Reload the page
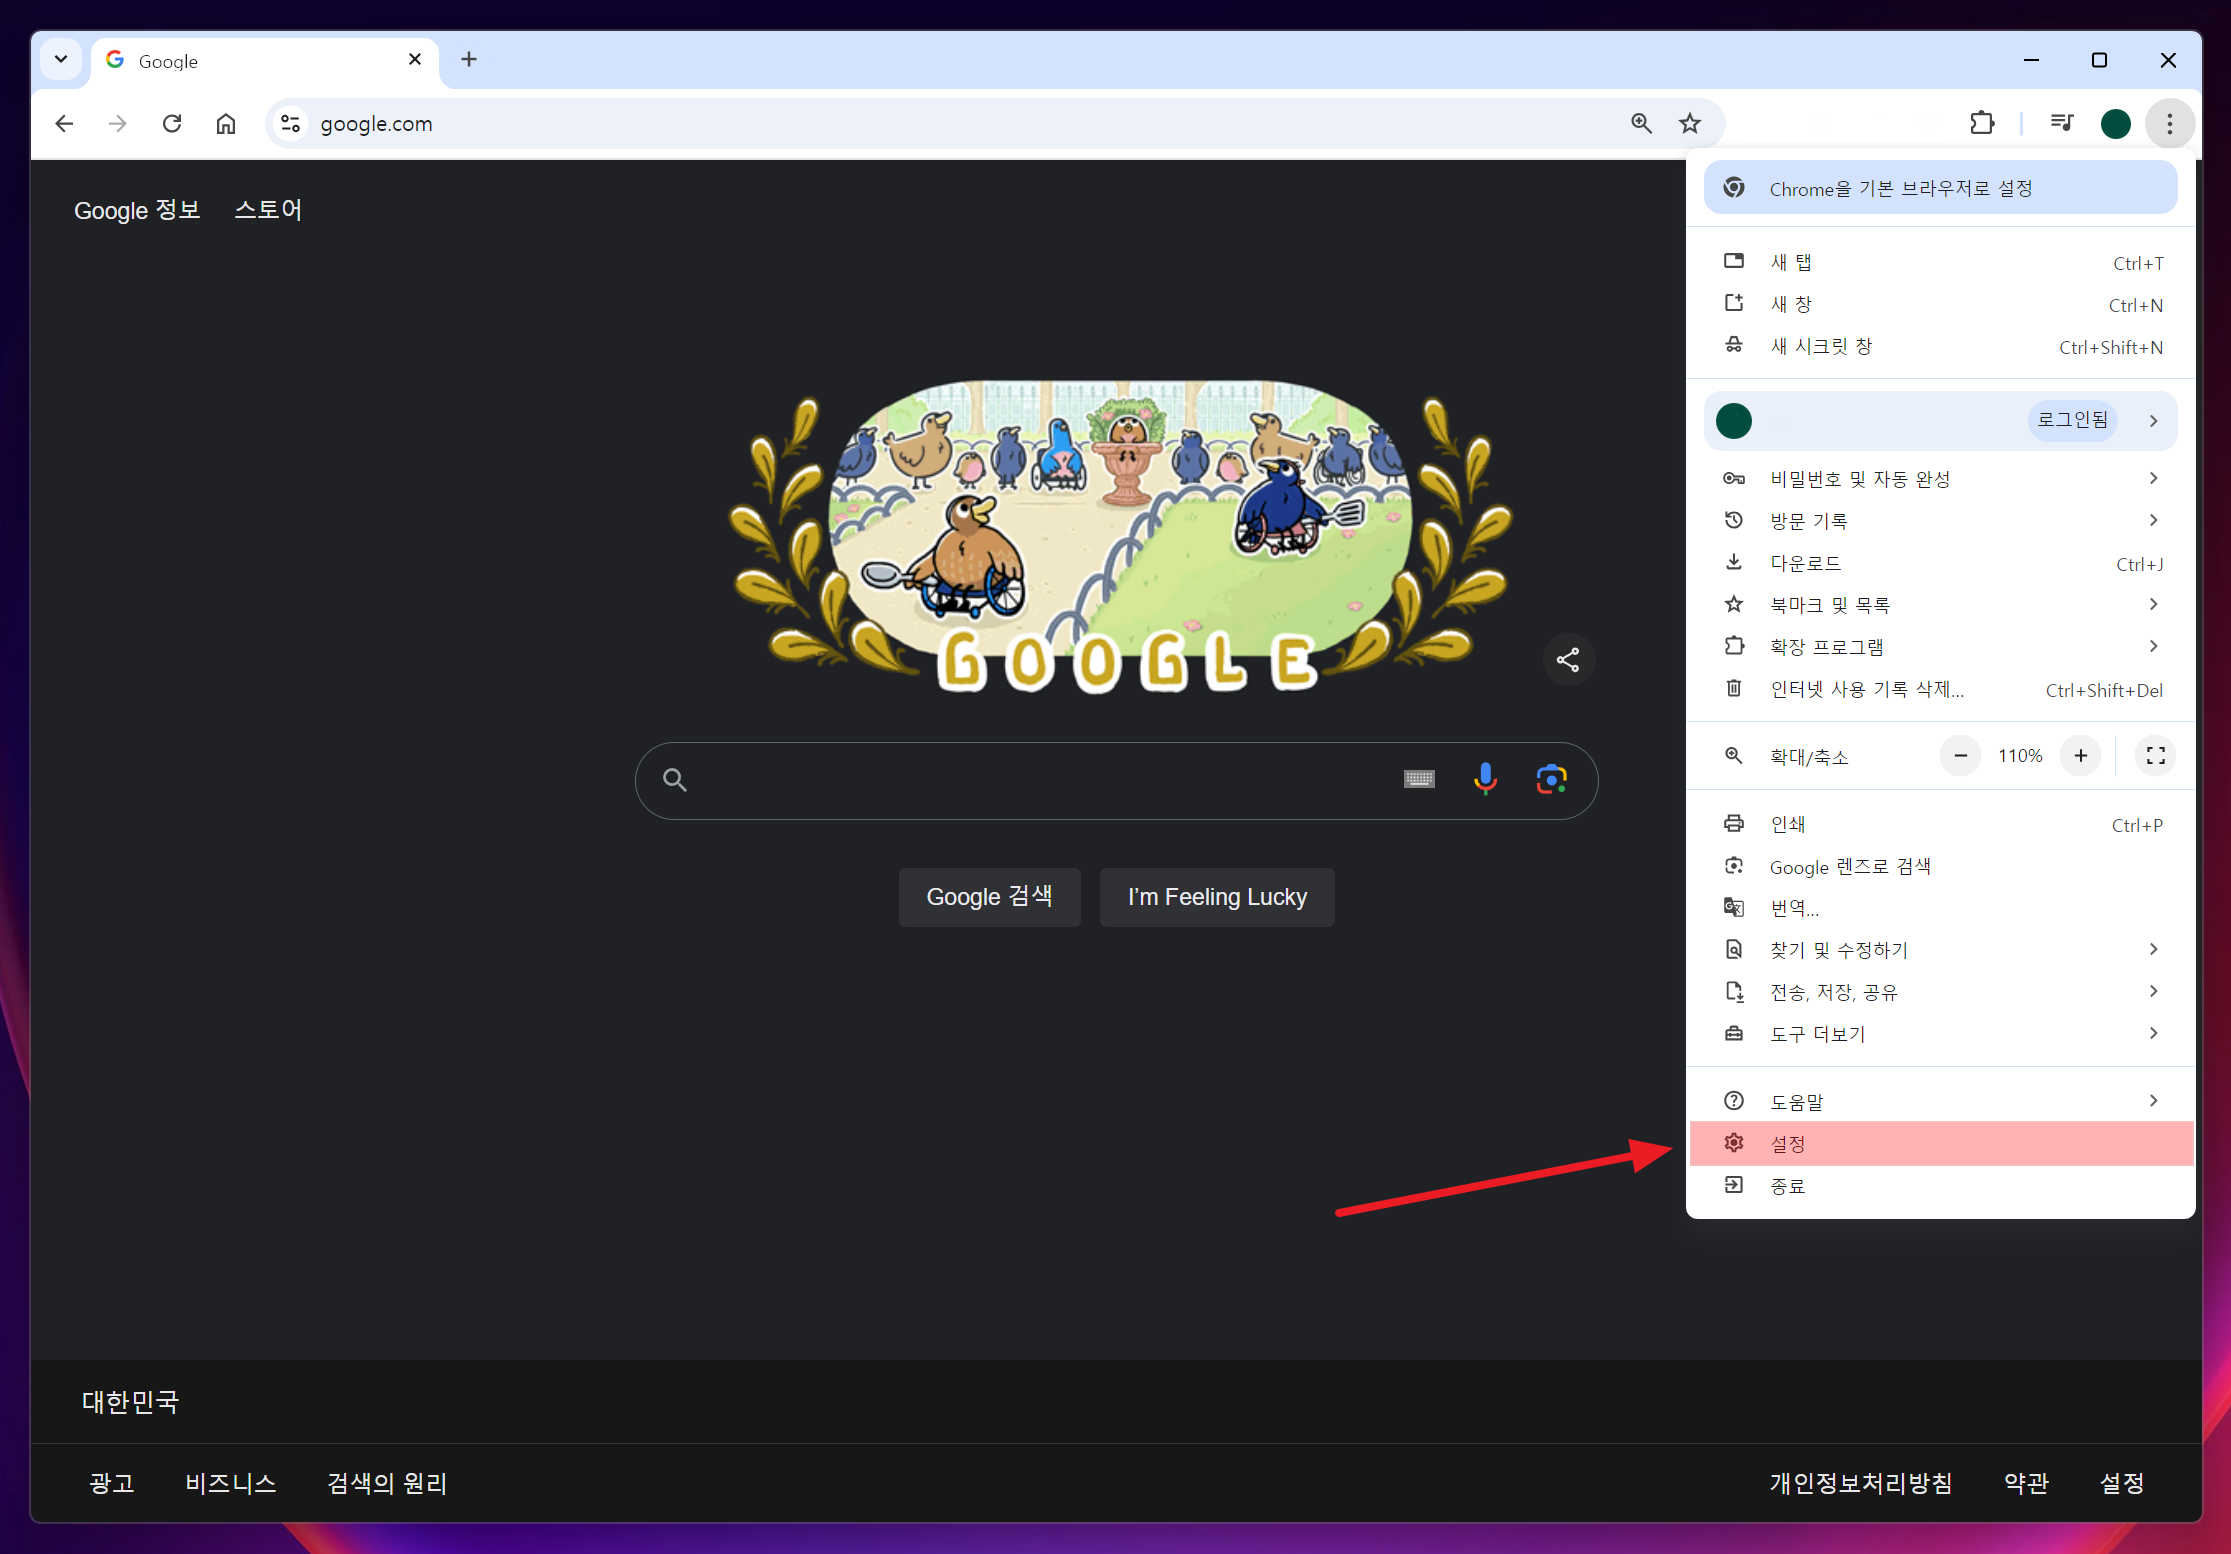The image size is (2231, 1554). (172, 123)
